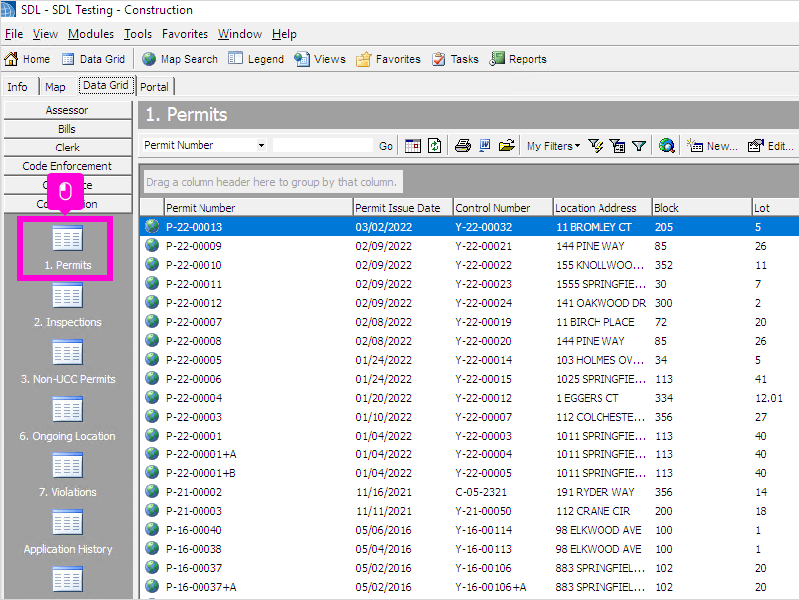Expand the My Filters dropdown
This screenshot has height=600, width=800.
[x=554, y=146]
